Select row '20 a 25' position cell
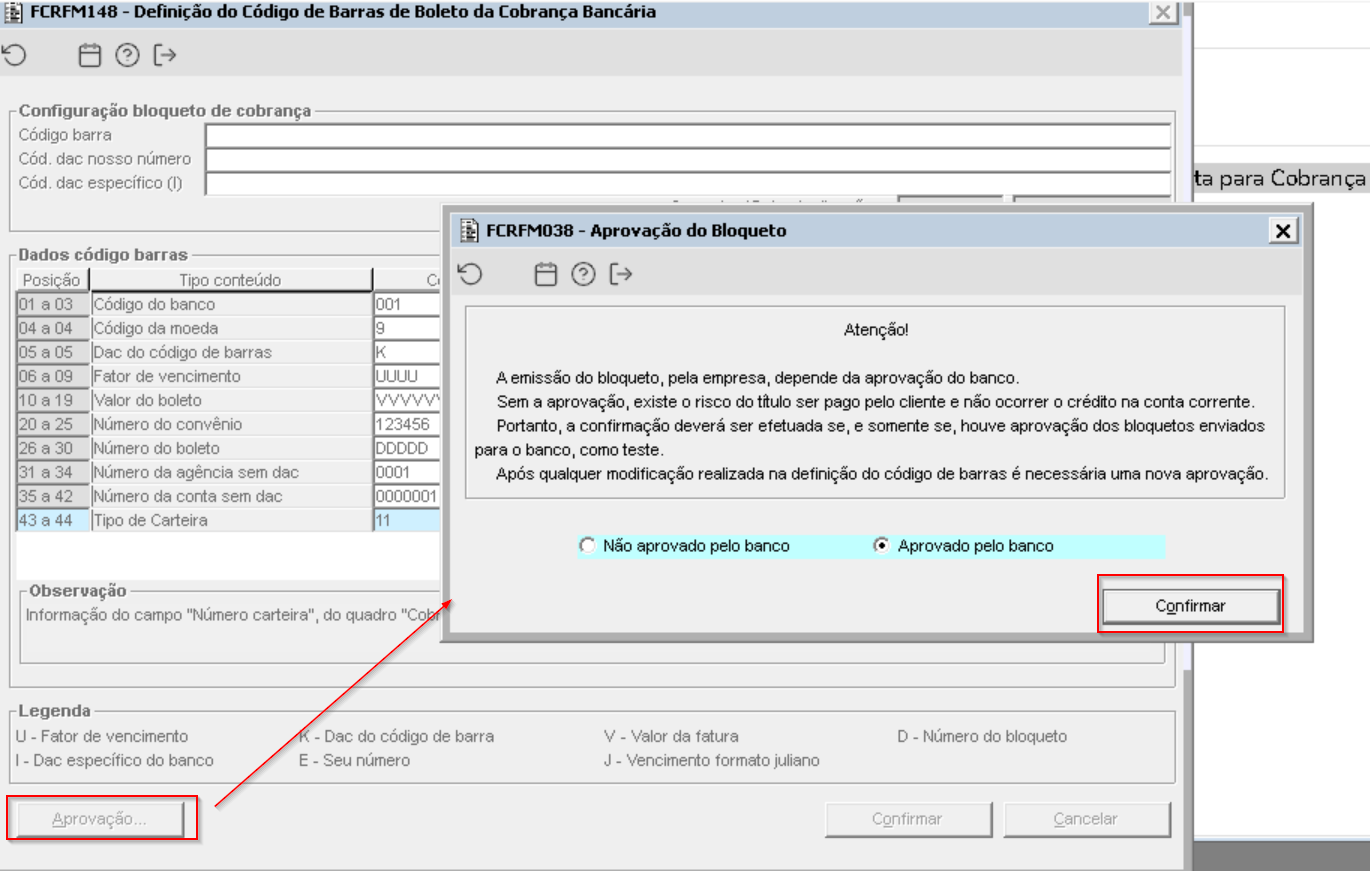 click(53, 424)
